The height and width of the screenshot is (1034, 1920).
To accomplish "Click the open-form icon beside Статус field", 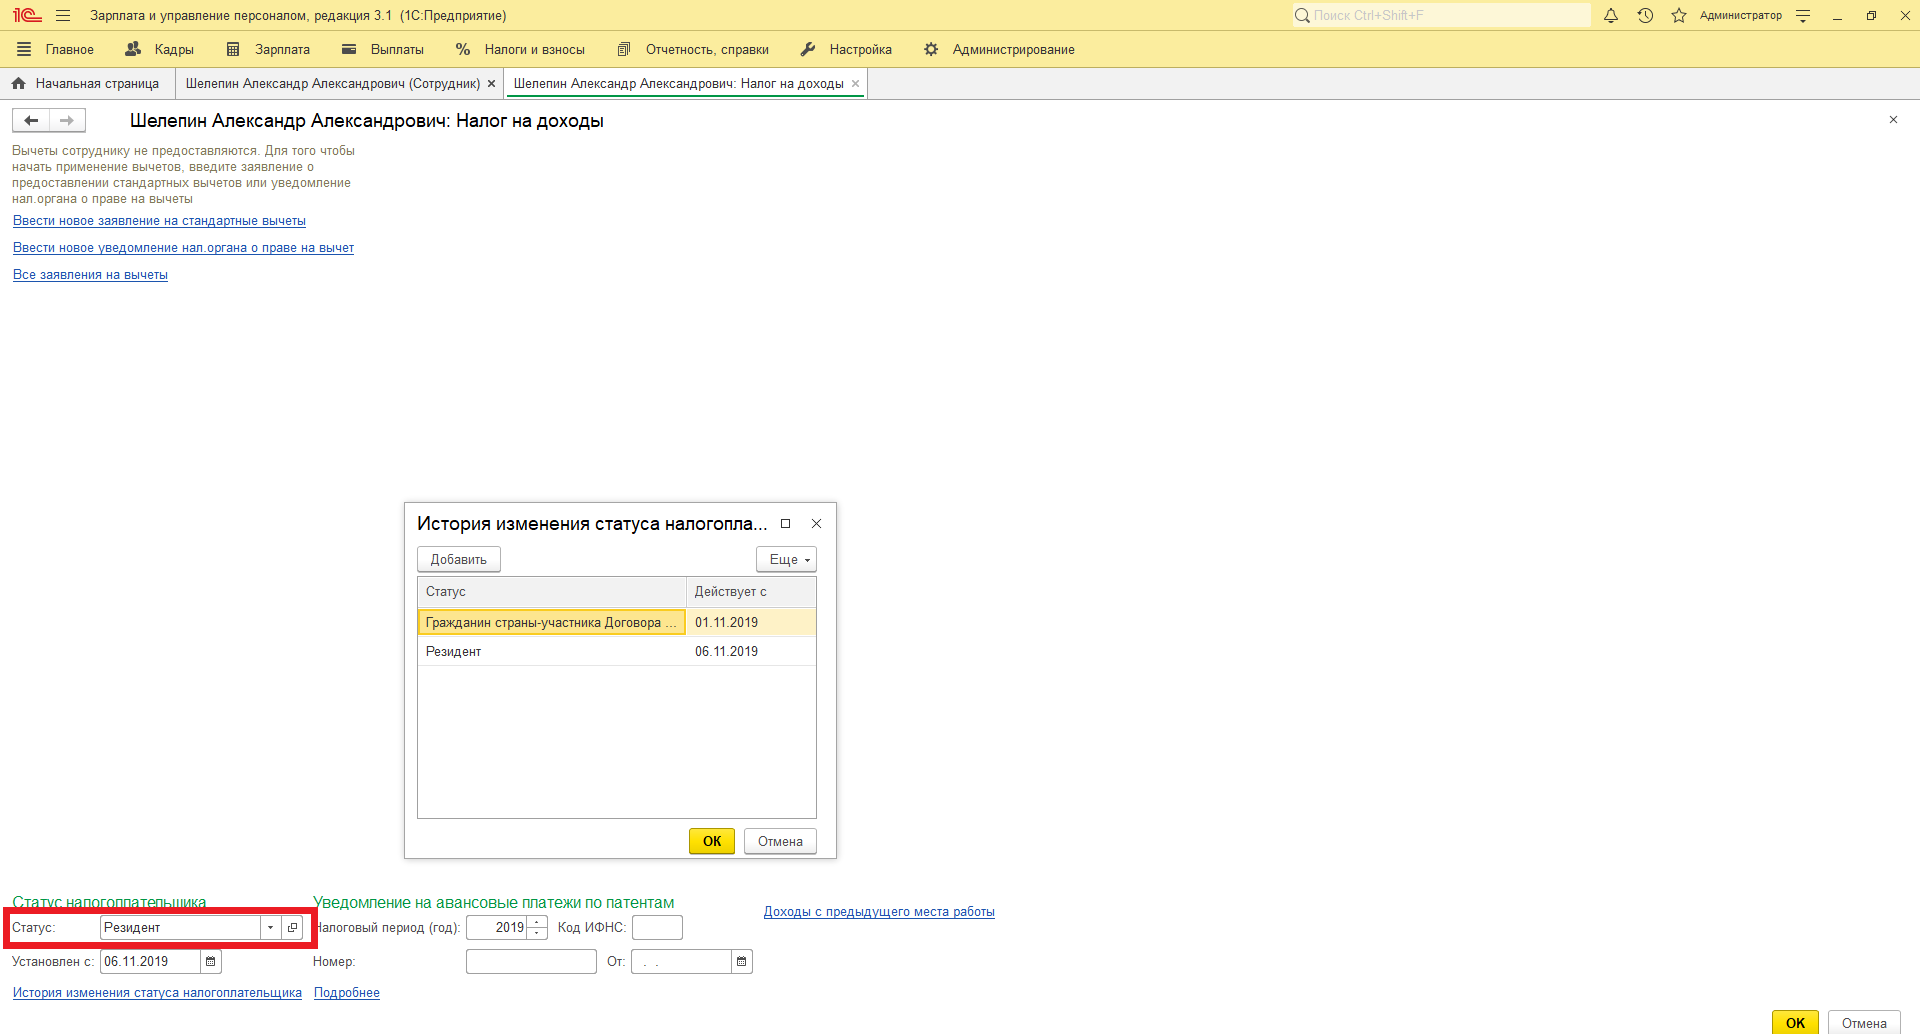I will click(292, 928).
